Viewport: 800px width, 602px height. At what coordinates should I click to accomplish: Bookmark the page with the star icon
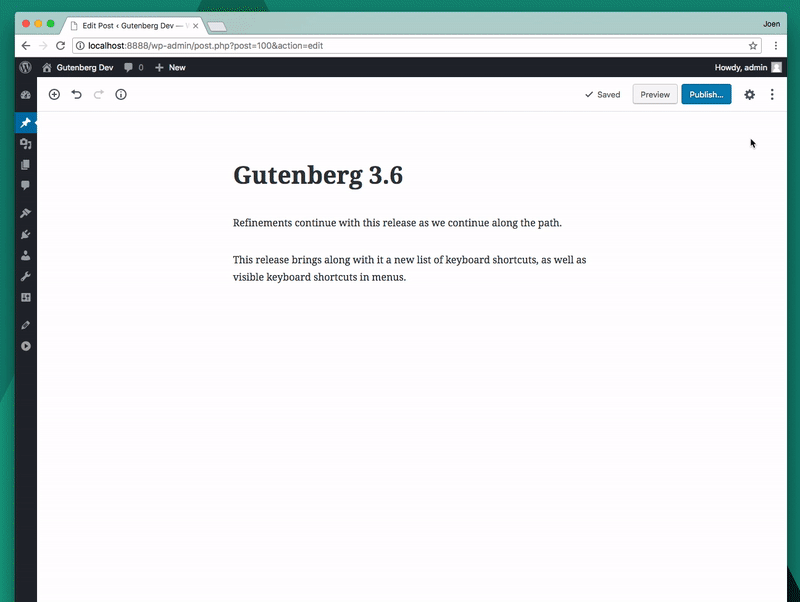pyautogui.click(x=753, y=45)
